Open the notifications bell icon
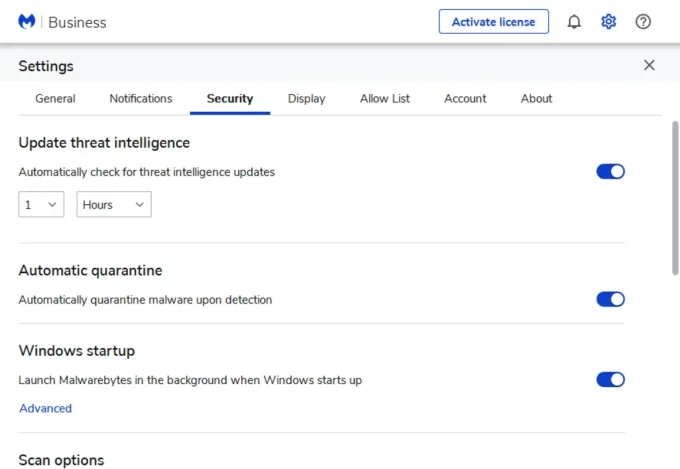680x469 pixels. point(574,22)
